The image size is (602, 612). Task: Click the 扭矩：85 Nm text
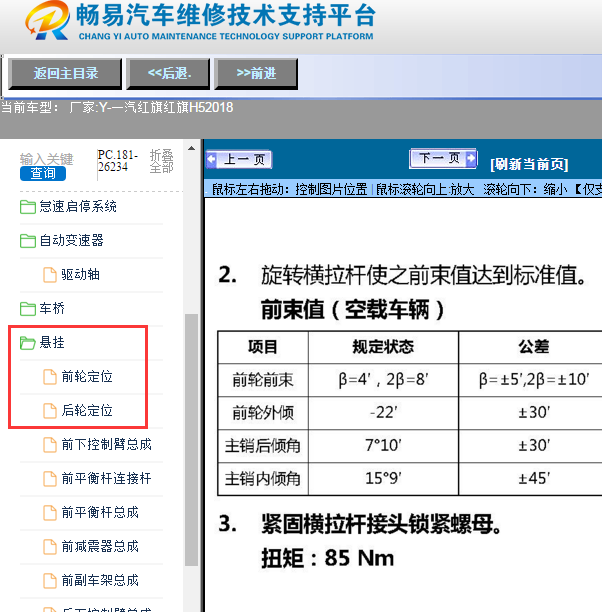(327, 558)
